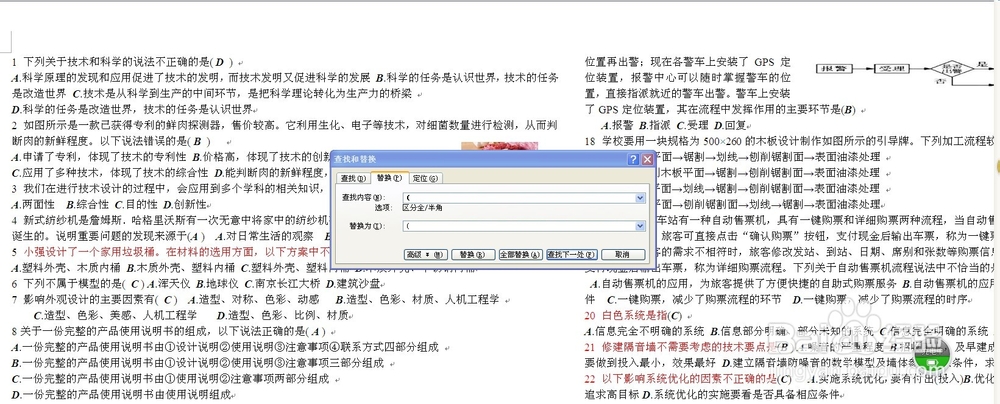Click question 2 line about 鲜肉探测器

pyautogui.click(x=286, y=124)
